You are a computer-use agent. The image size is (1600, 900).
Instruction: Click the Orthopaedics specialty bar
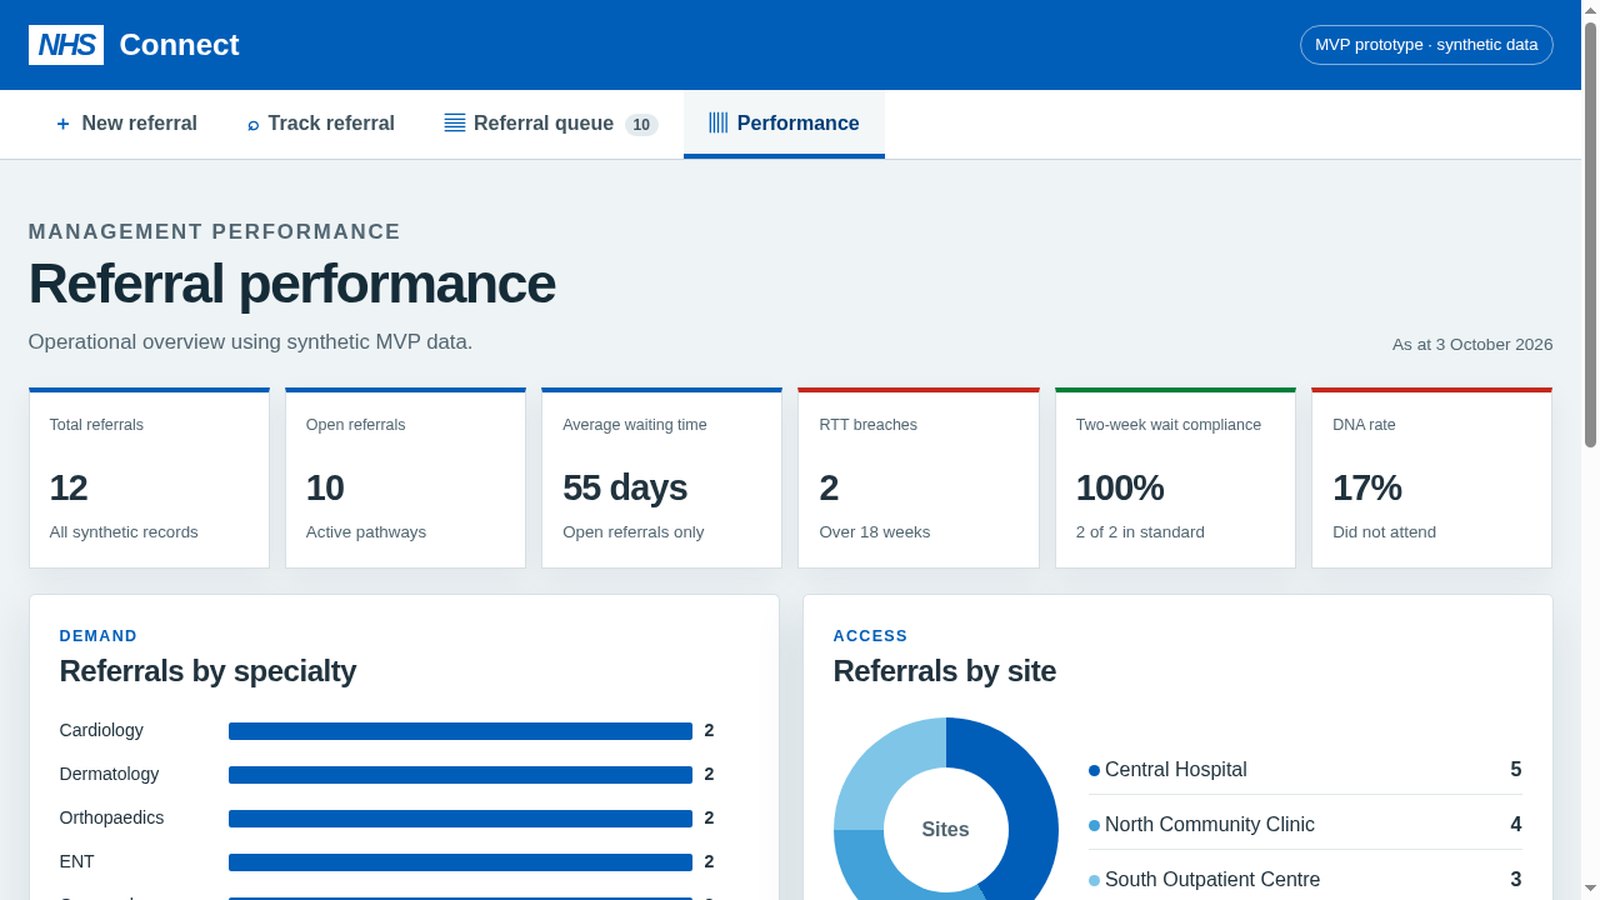tap(460, 819)
